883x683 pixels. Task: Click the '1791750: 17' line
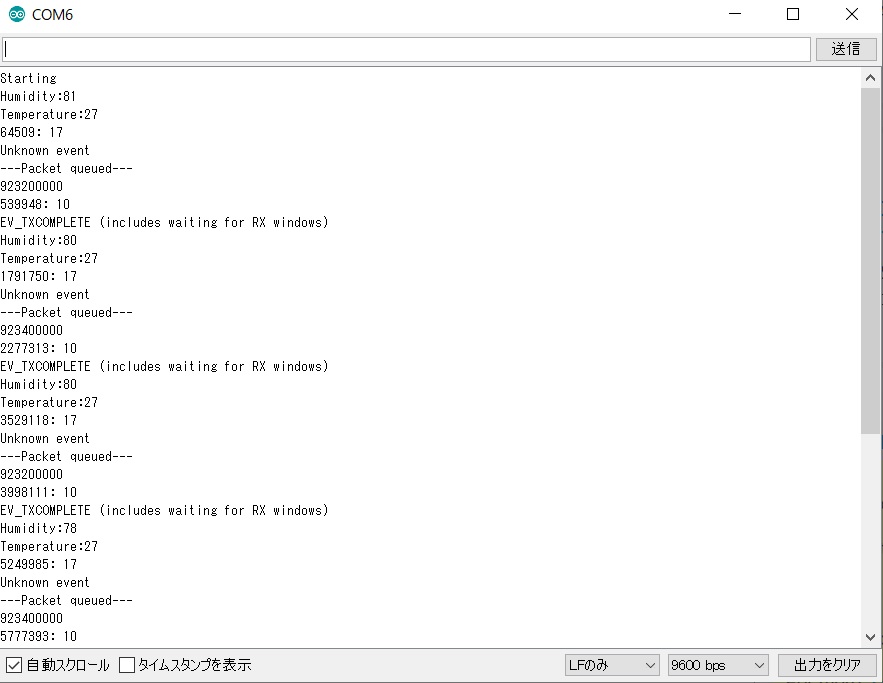point(38,276)
